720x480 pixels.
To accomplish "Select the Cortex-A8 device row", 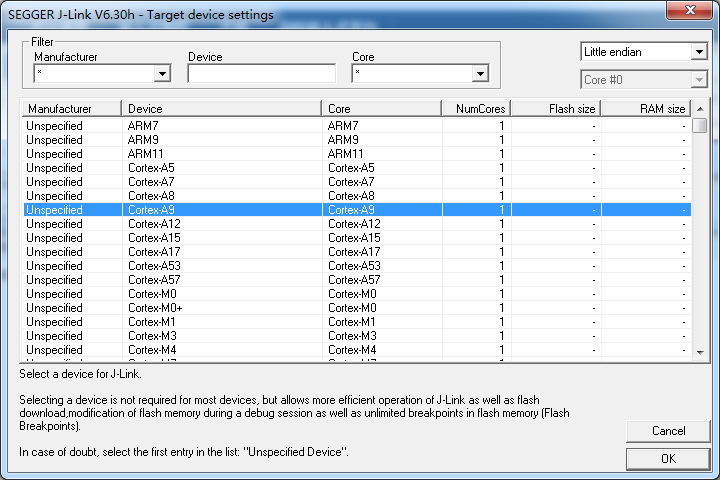I will pos(357,196).
